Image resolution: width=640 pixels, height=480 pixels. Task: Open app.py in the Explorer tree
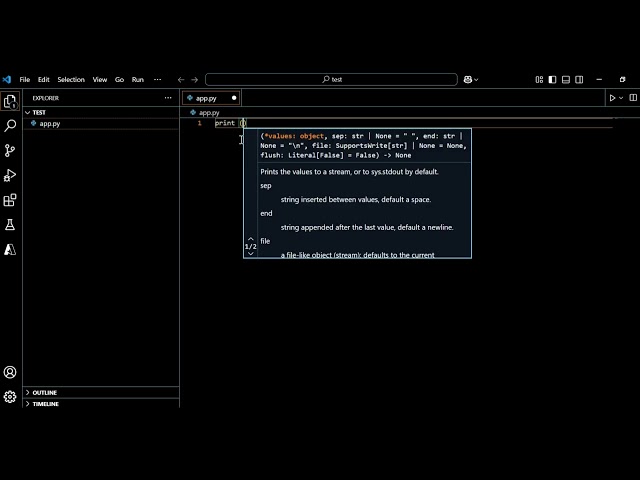pyautogui.click(x=101, y=124)
